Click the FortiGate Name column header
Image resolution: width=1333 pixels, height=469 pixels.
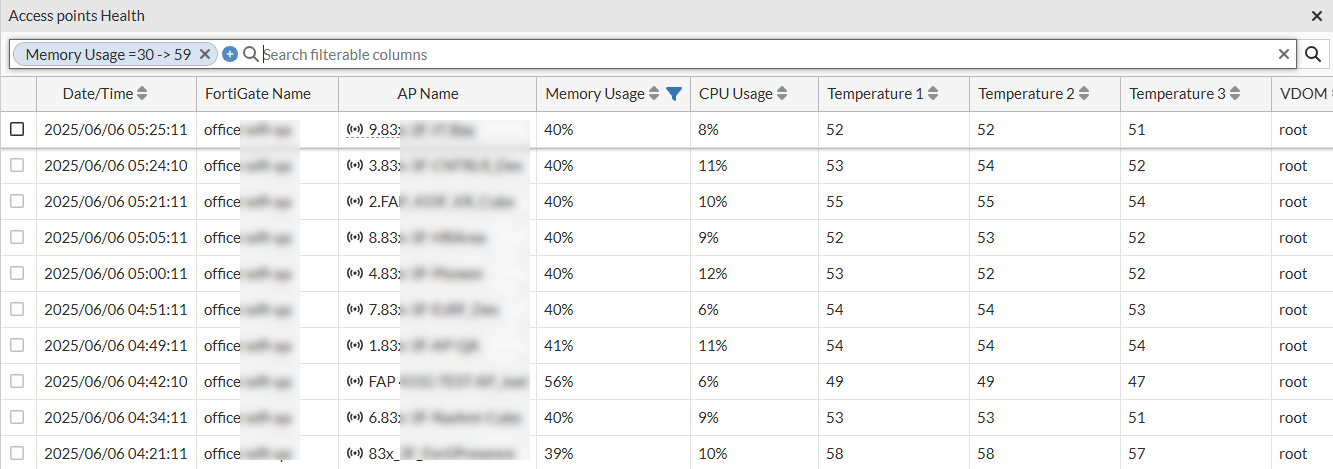(x=258, y=94)
